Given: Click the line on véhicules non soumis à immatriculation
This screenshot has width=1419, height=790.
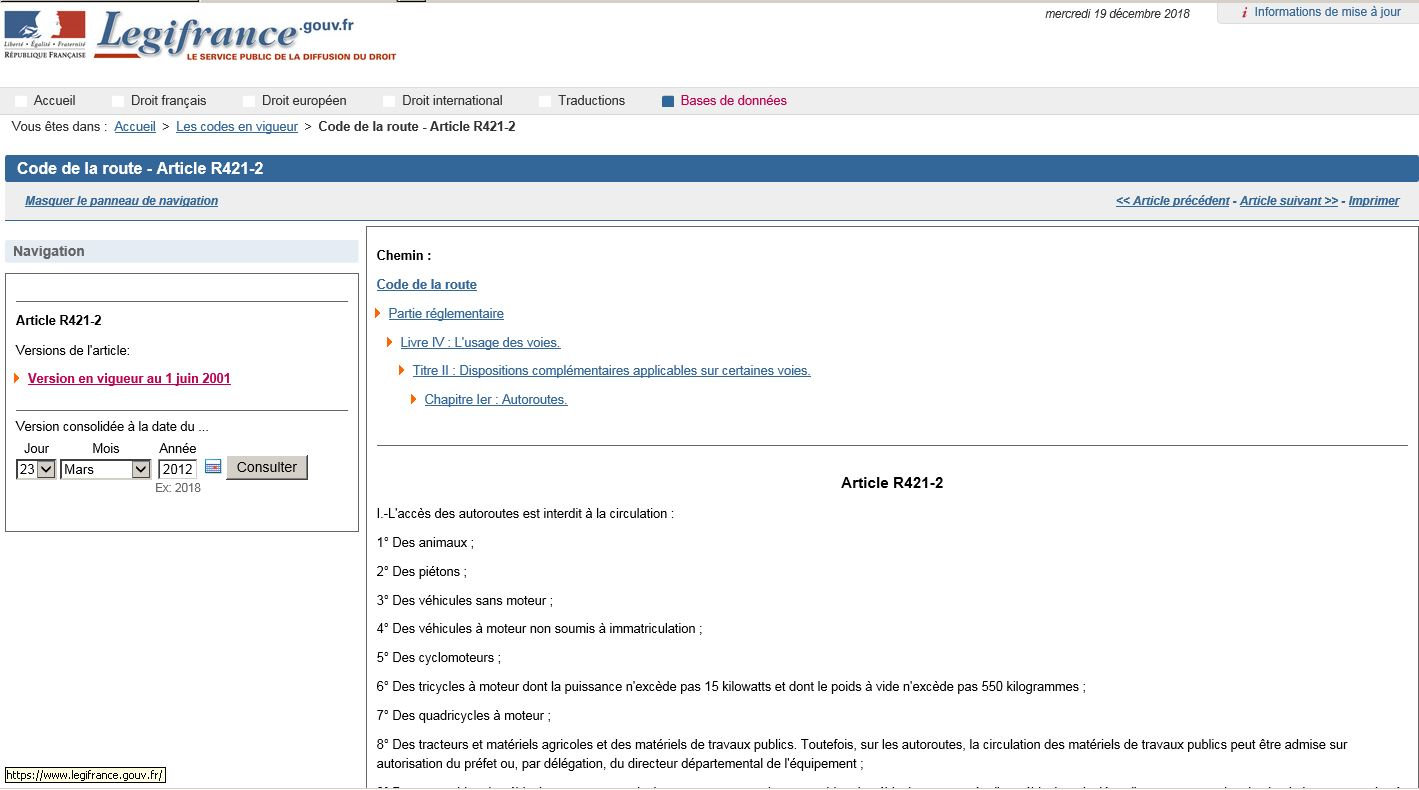Looking at the screenshot, I should pos(540,629).
